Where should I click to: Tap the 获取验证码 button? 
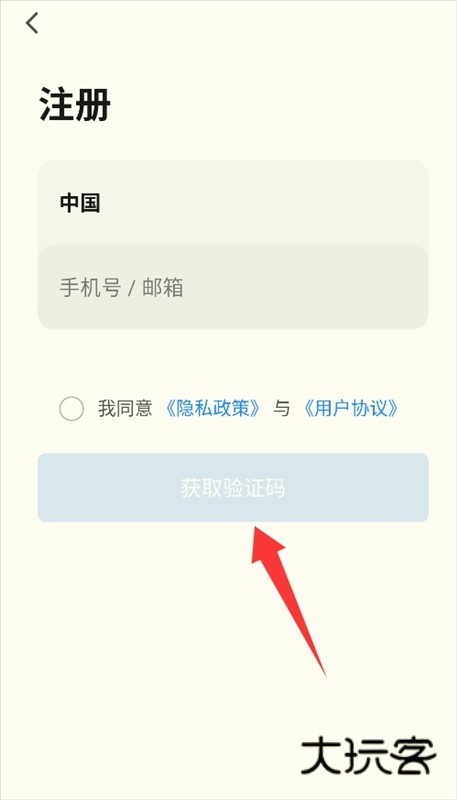(x=233, y=488)
